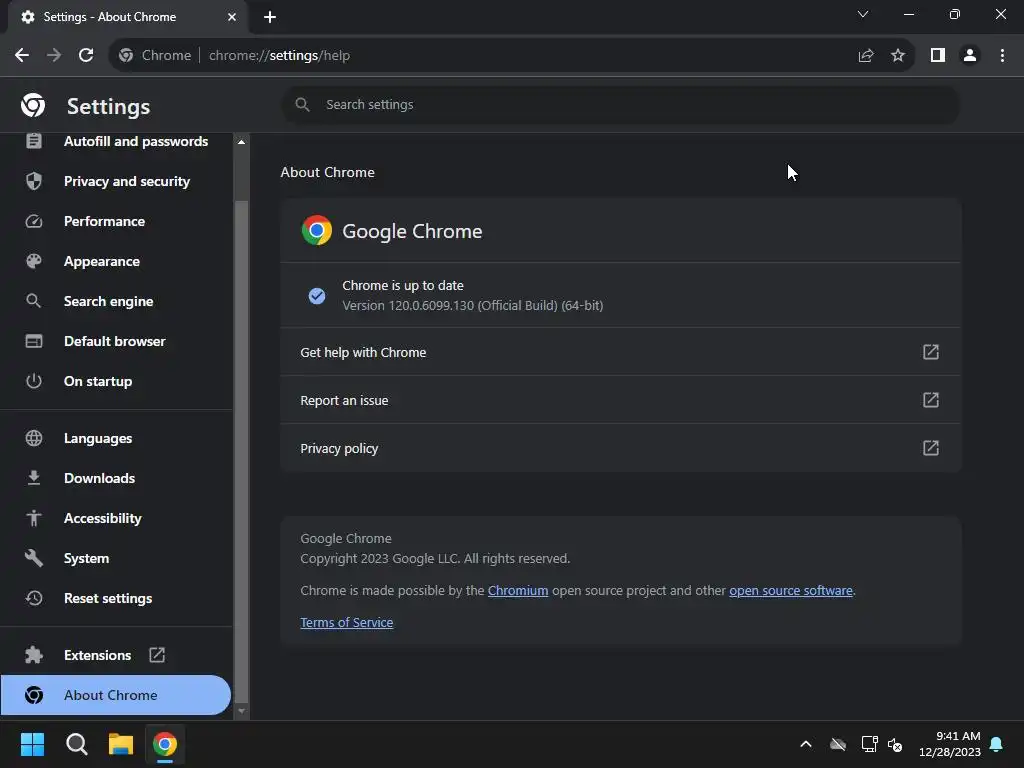Screen dimensions: 1024x768
Task: Reload the current page
Action: coord(86,56)
